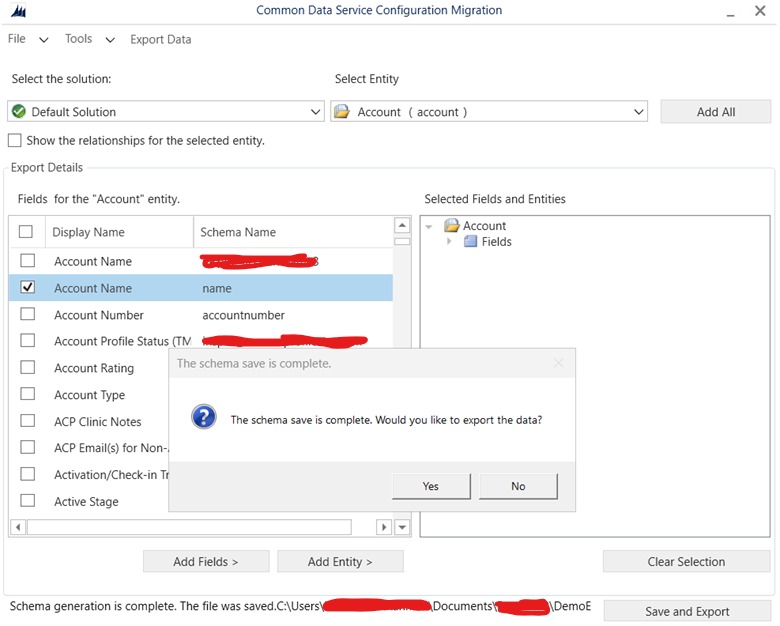Click the Add All button

click(715, 112)
